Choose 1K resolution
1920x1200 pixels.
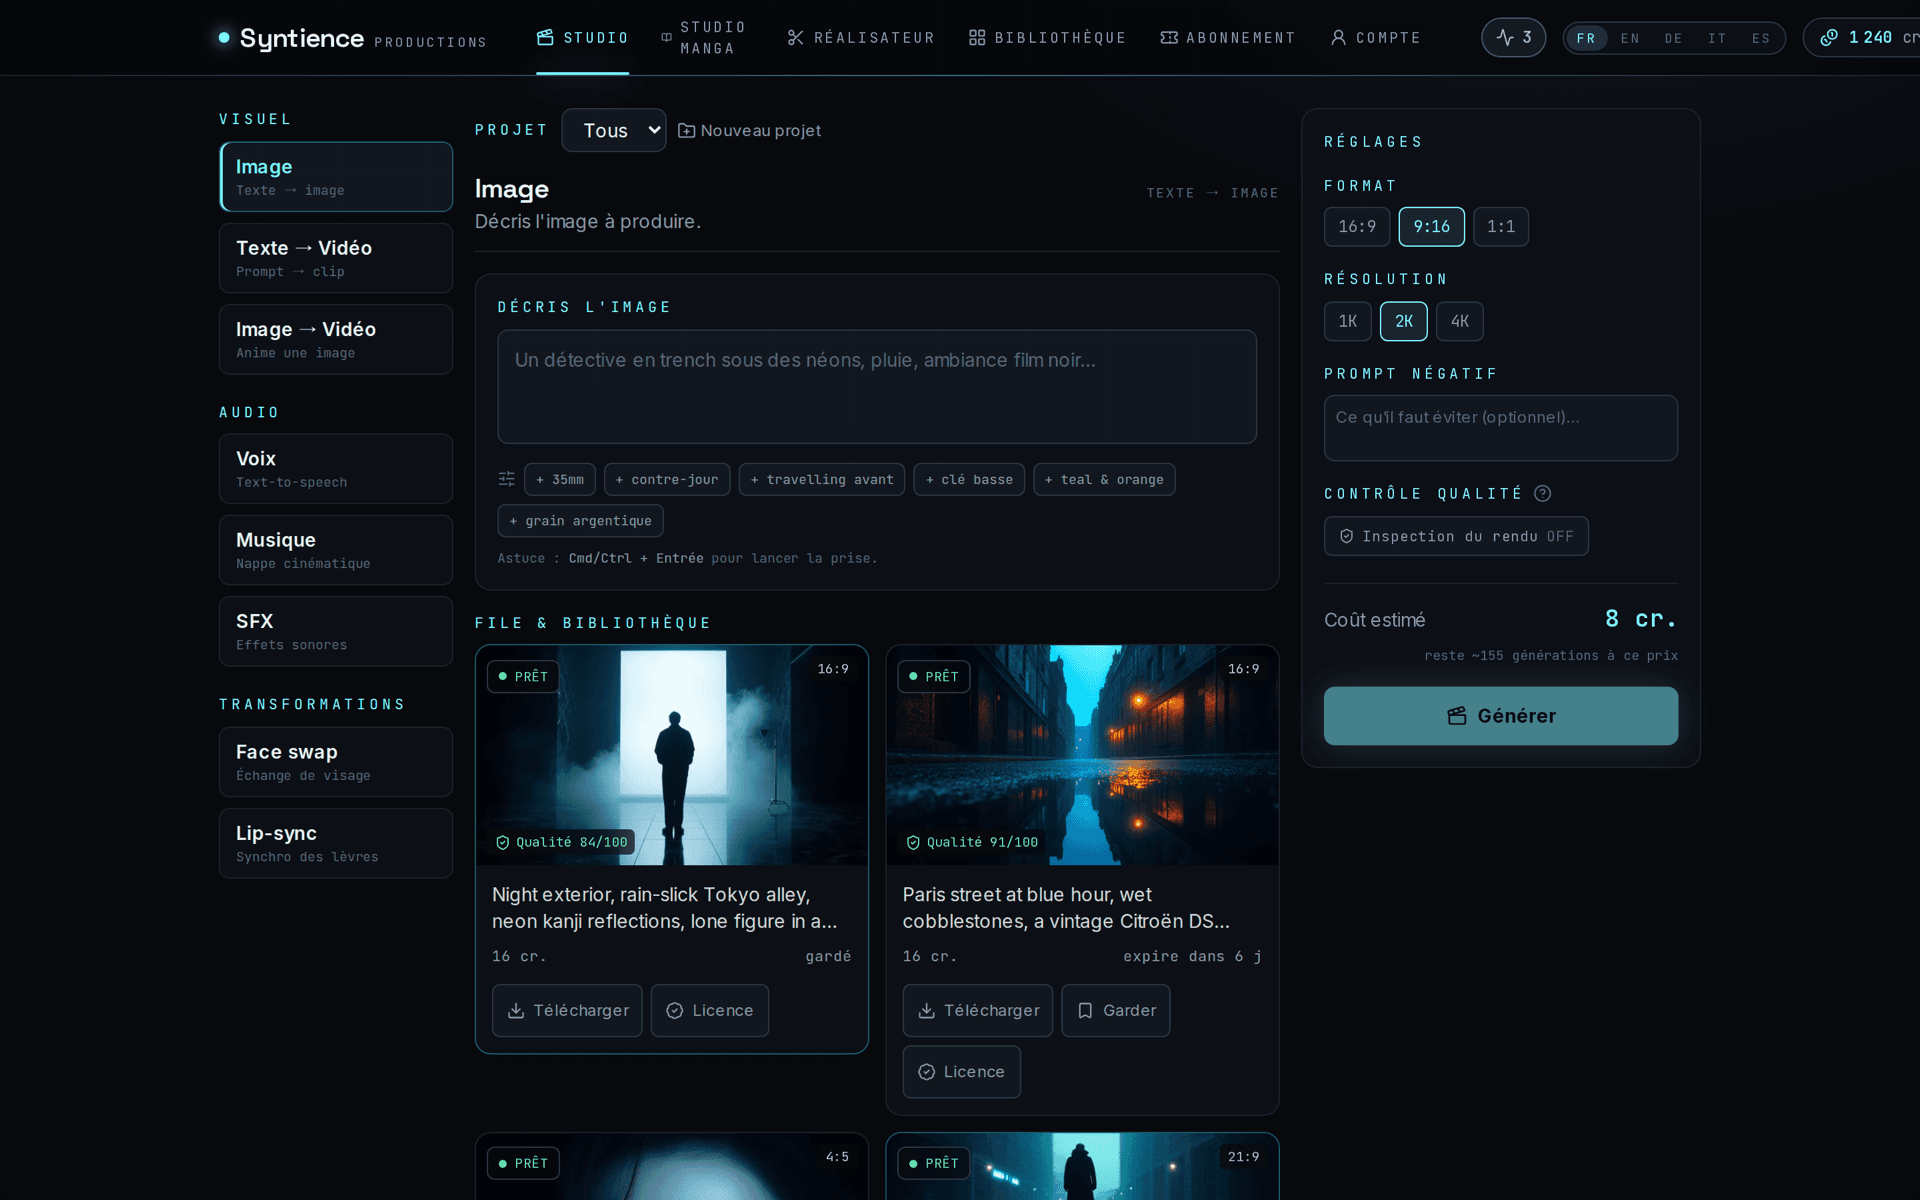(1347, 321)
